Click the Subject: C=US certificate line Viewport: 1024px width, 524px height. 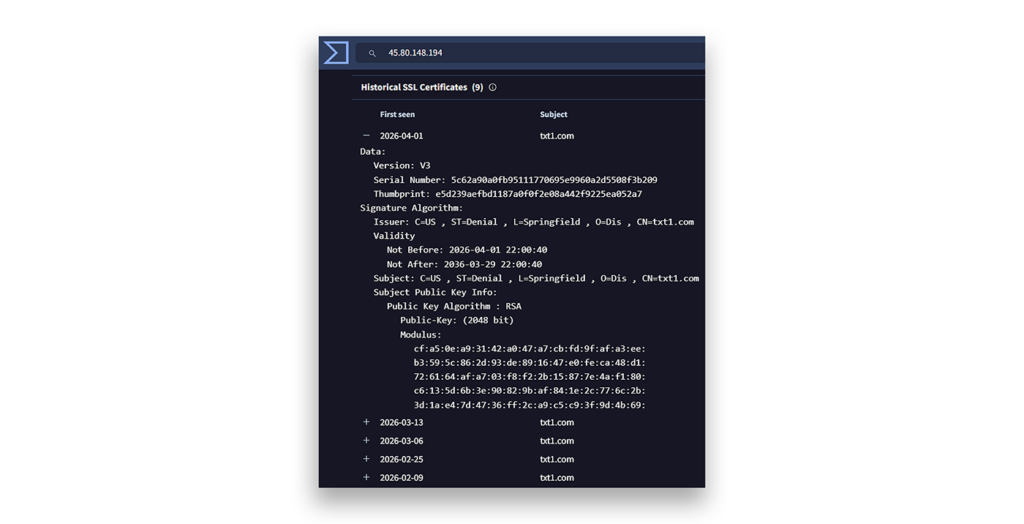pyautogui.click(x=536, y=278)
